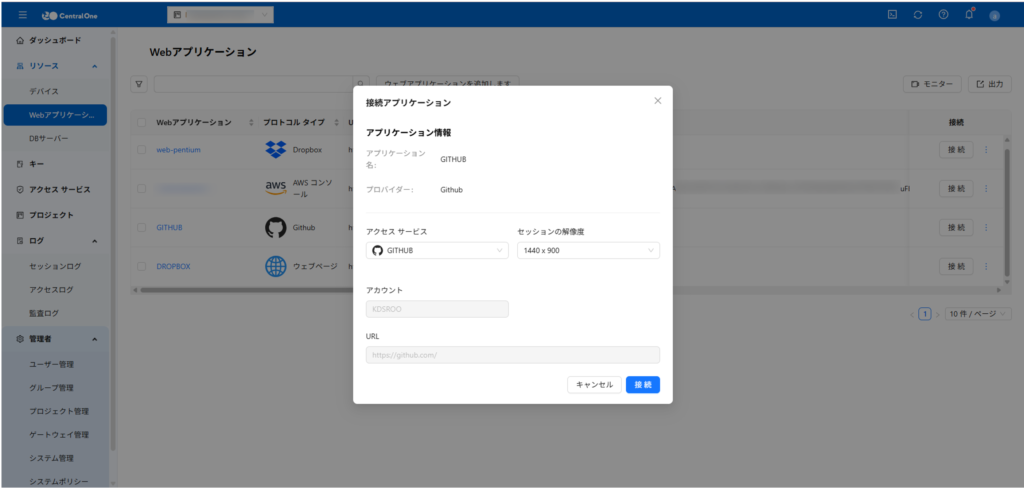Toggle the select-all checkbox in table header
This screenshot has height=488, width=1024.
pyautogui.click(x=142, y=122)
